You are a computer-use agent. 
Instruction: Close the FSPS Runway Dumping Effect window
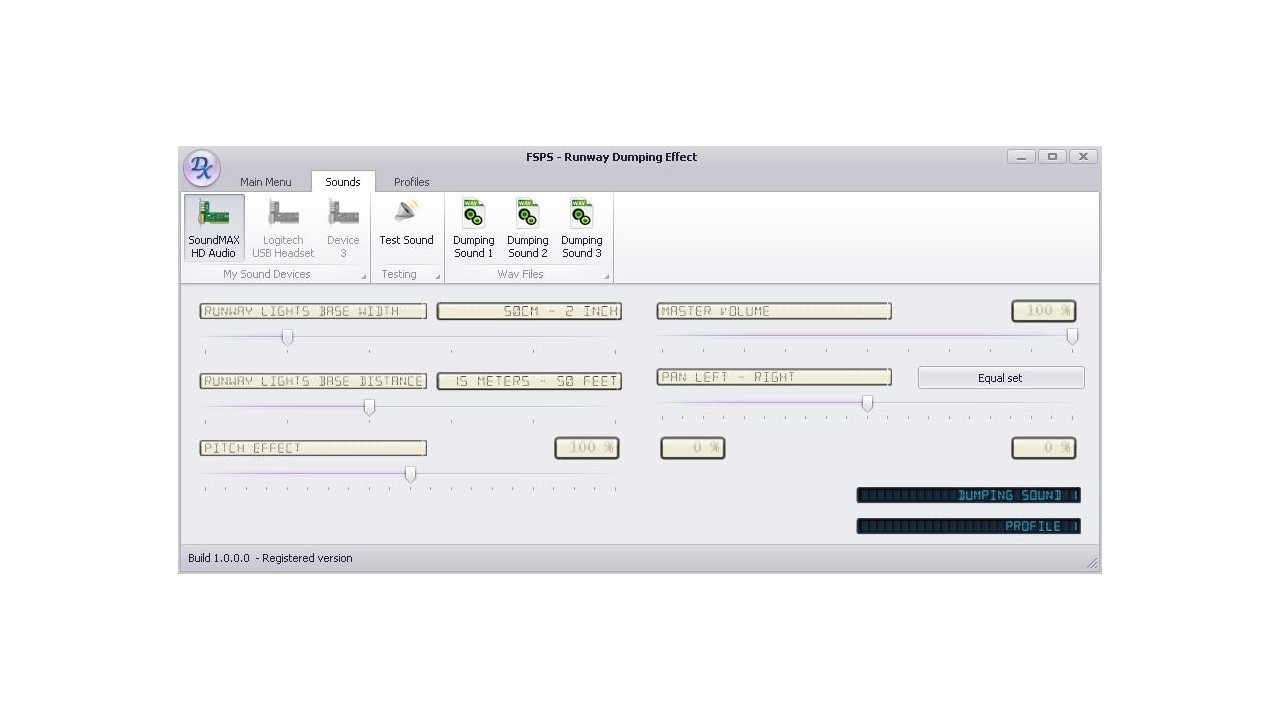pyautogui.click(x=1084, y=157)
